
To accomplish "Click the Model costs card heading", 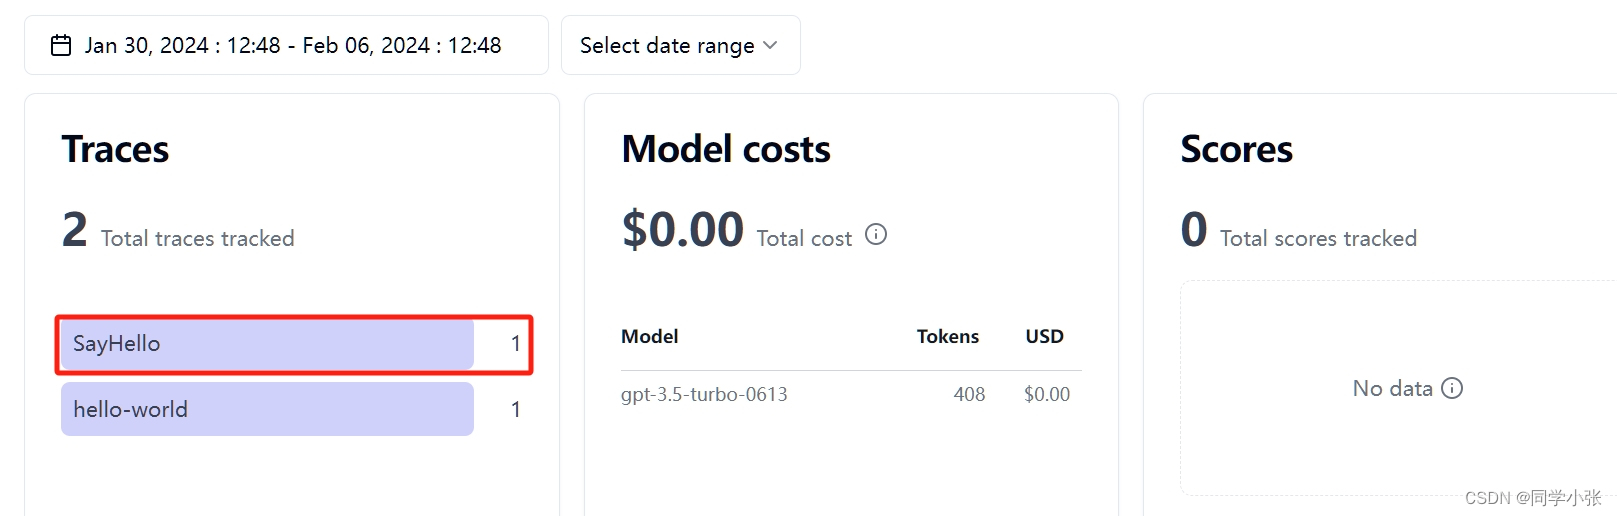I will (x=726, y=150).
